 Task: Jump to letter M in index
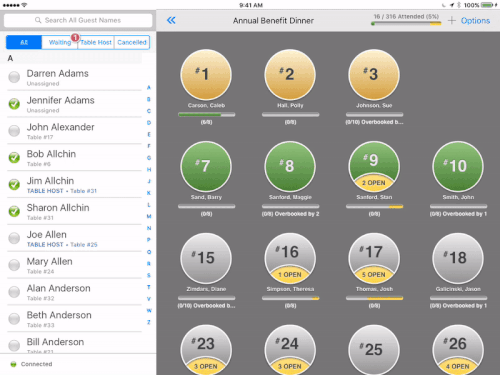click(x=149, y=216)
